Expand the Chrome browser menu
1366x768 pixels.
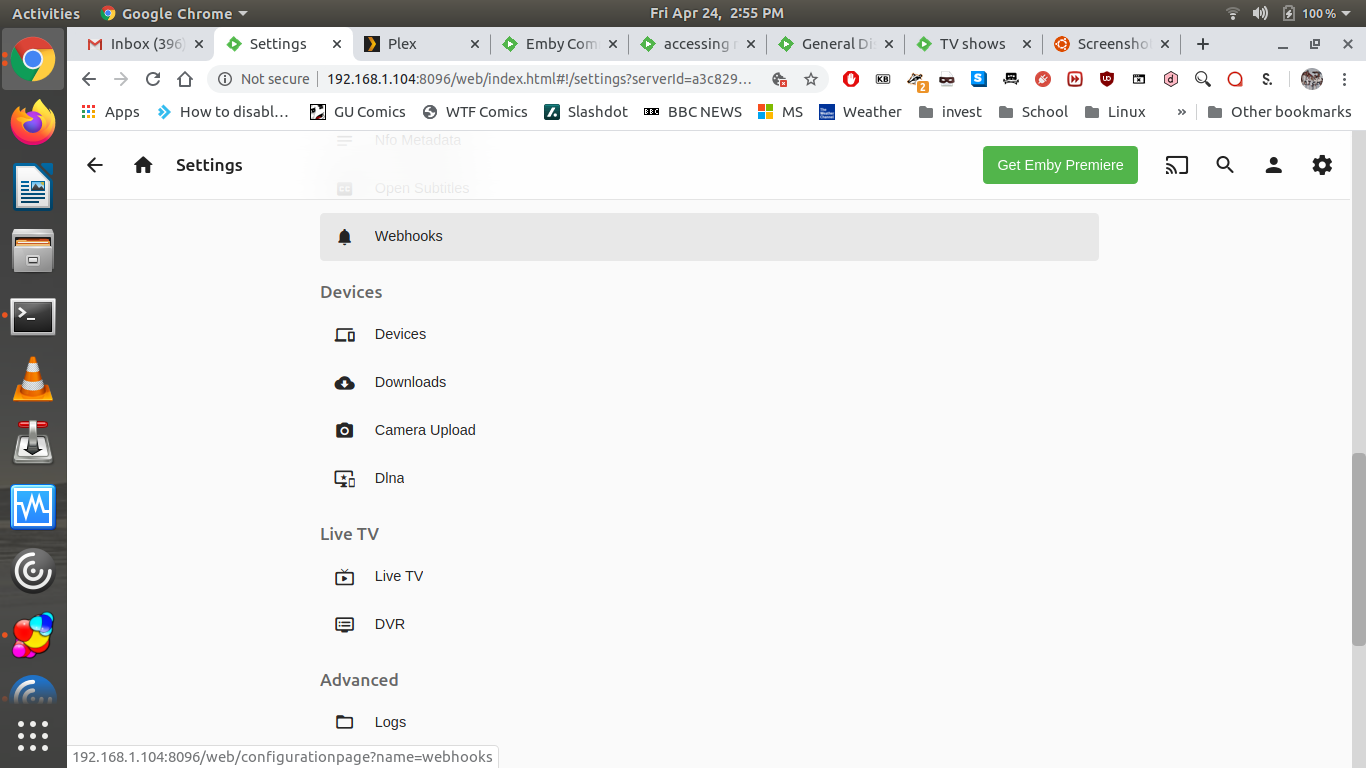[1345, 78]
